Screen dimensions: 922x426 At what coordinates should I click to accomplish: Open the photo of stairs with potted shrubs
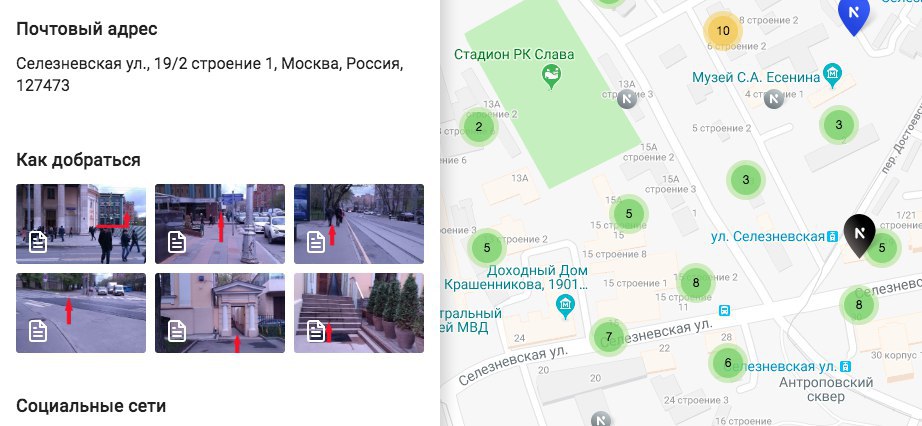point(359,313)
